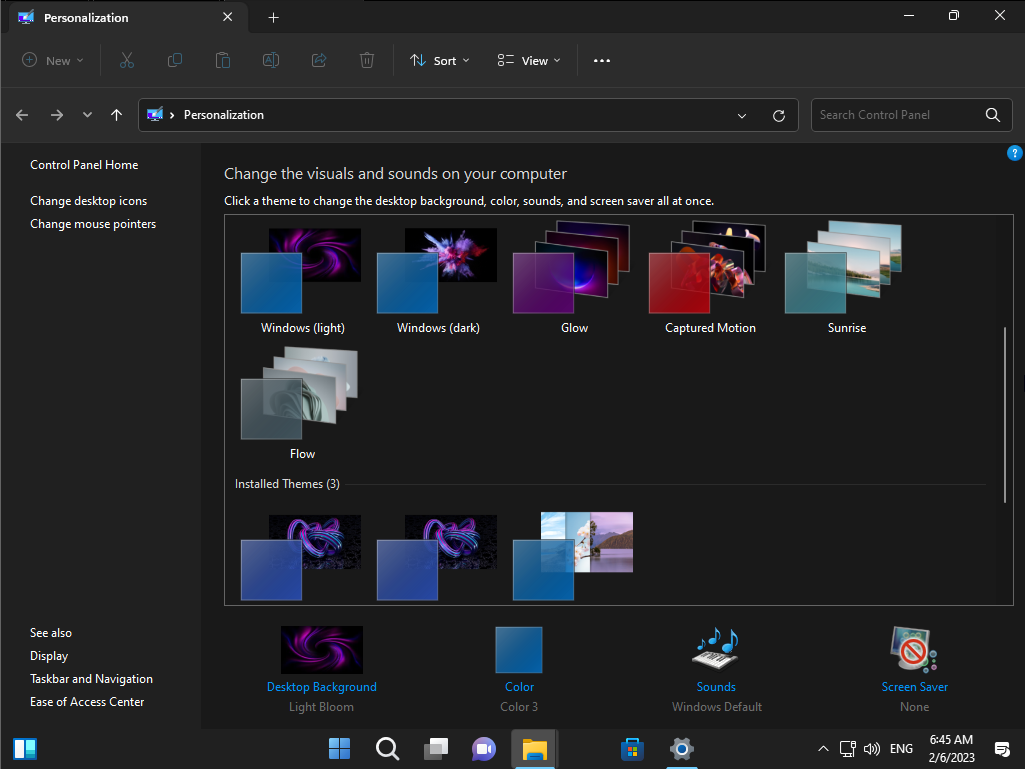Click the Refresh icon in the address bar

[779, 116]
